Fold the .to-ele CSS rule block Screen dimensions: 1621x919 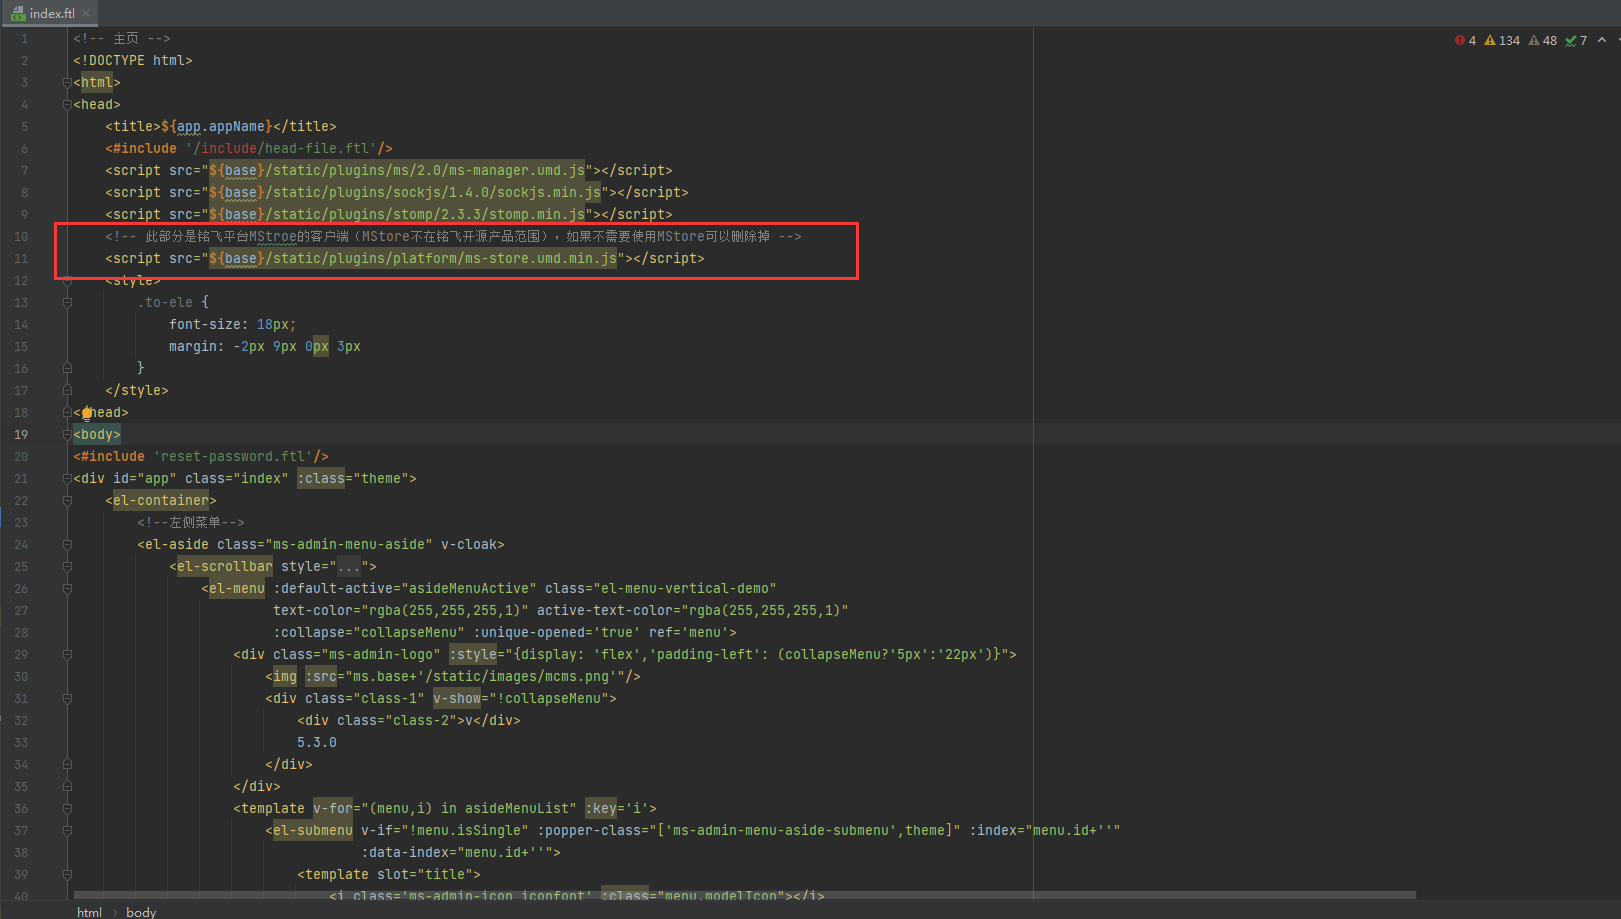pyautogui.click(x=67, y=302)
